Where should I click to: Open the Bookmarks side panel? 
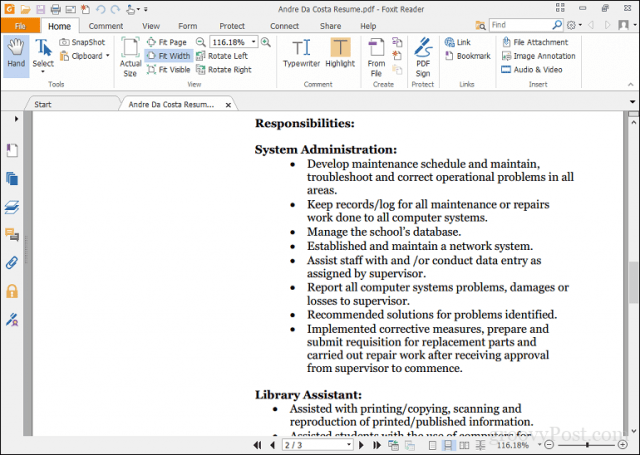coord(12,150)
